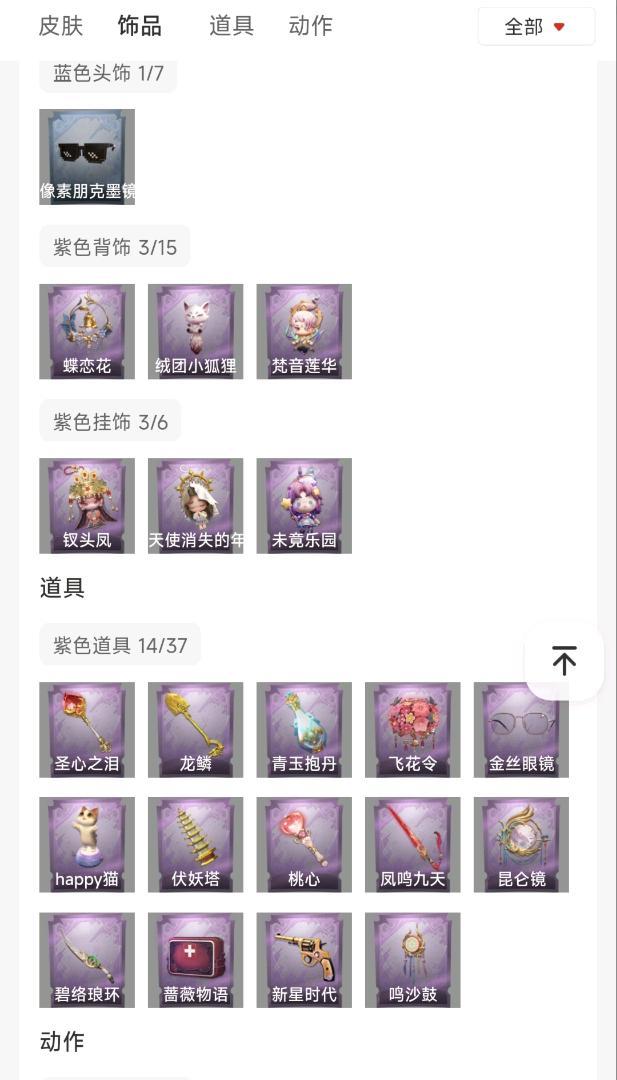
Task: Select the 动作 tab
Action: click(x=311, y=26)
